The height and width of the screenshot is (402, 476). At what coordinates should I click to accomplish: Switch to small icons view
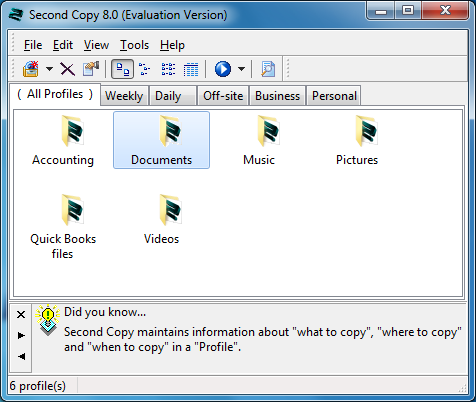144,69
